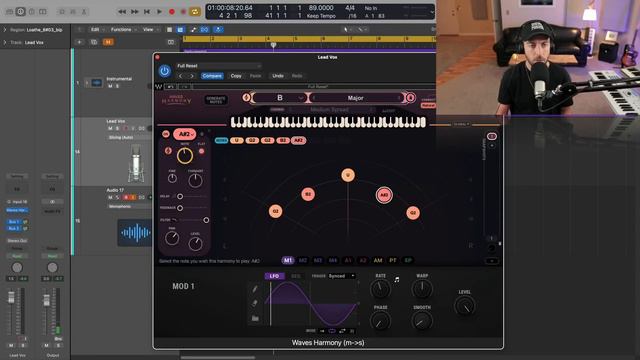Click the Fine knob
The image size is (640, 360).
coord(172,178)
